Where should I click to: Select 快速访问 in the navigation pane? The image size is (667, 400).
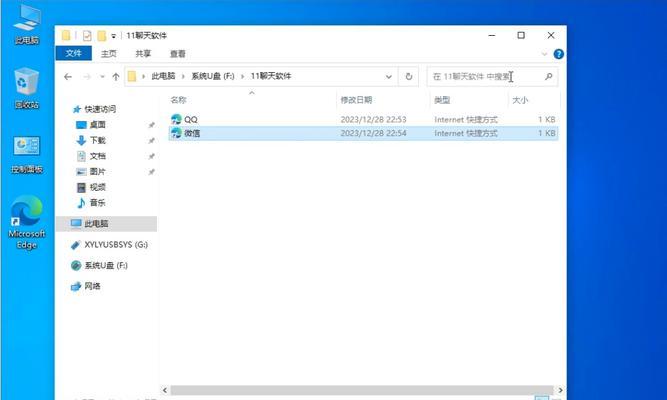point(100,109)
